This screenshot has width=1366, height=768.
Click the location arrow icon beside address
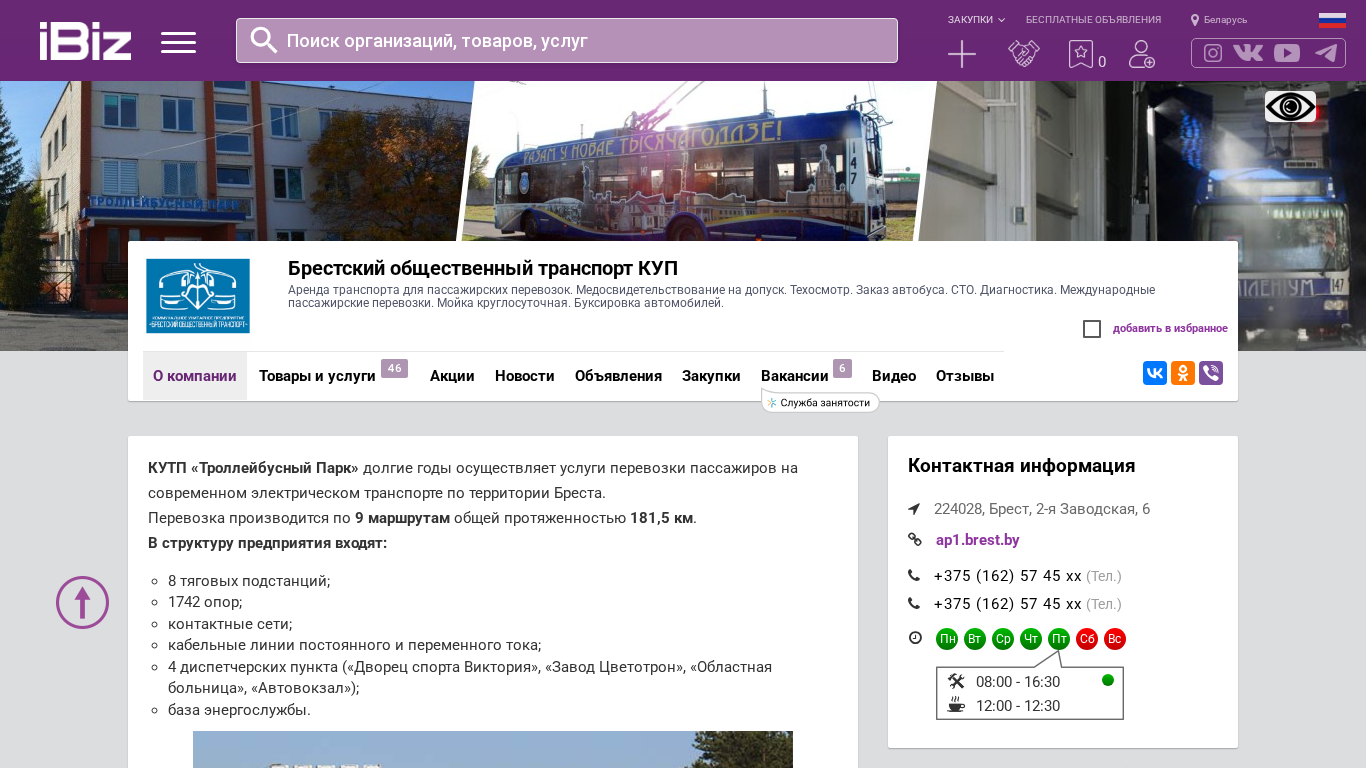pos(914,509)
